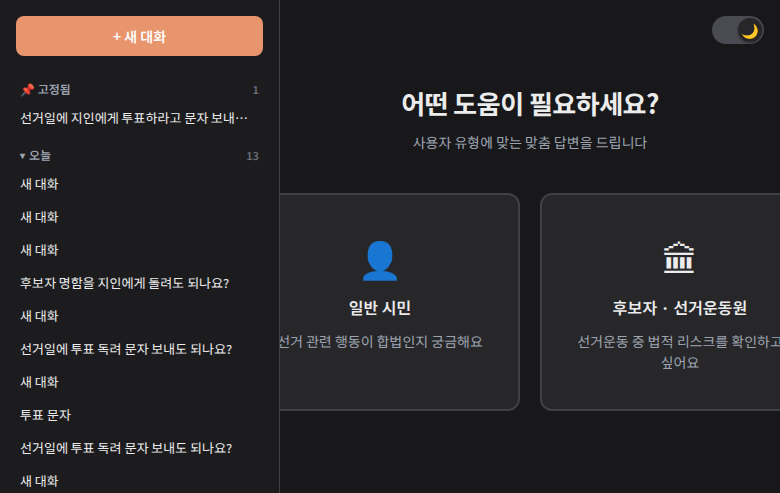Image resolution: width=780 pixels, height=493 pixels.
Task: Click the pinned count badge showing 1
Action: click(255, 90)
